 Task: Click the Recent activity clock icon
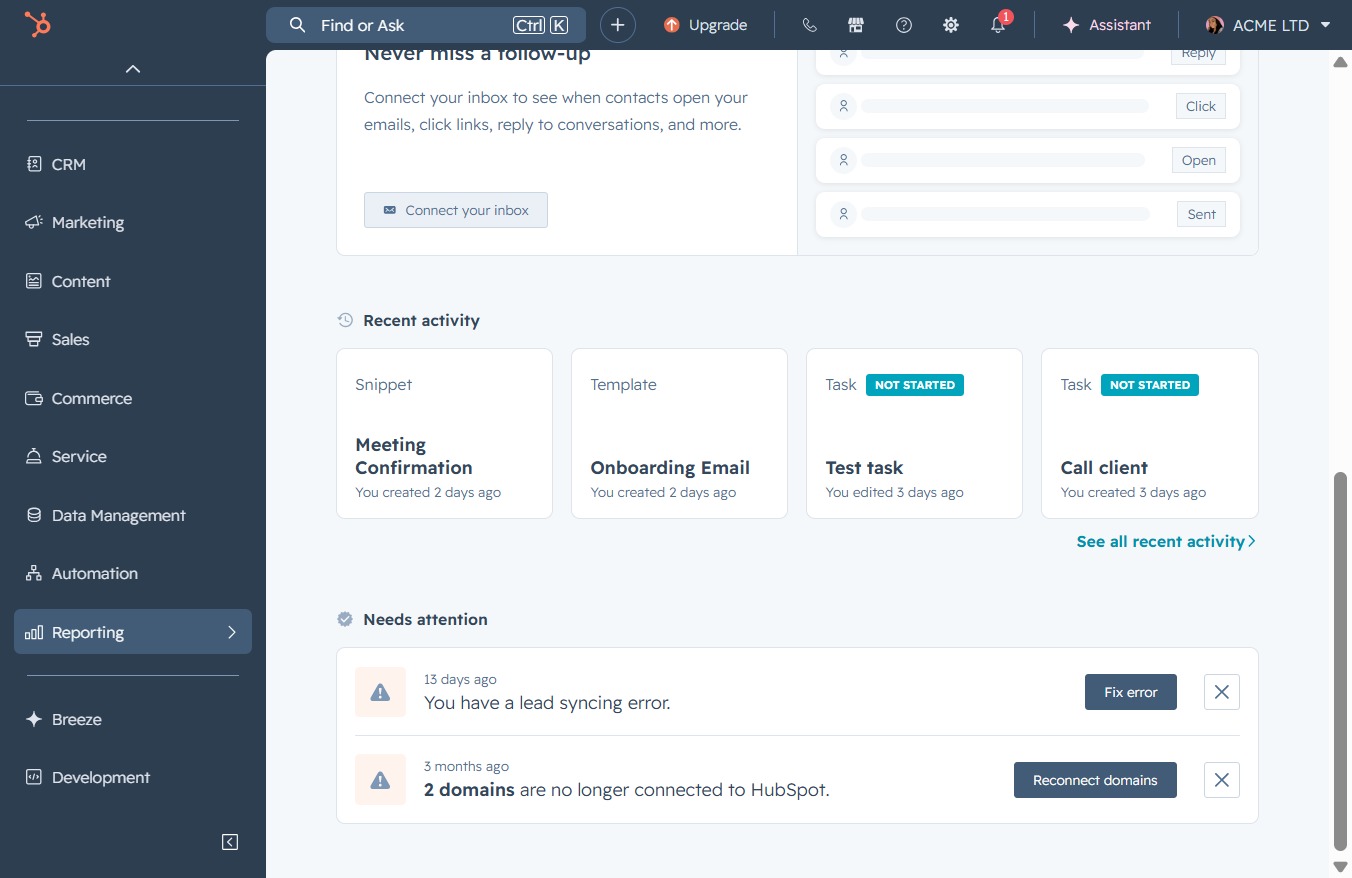pos(345,320)
